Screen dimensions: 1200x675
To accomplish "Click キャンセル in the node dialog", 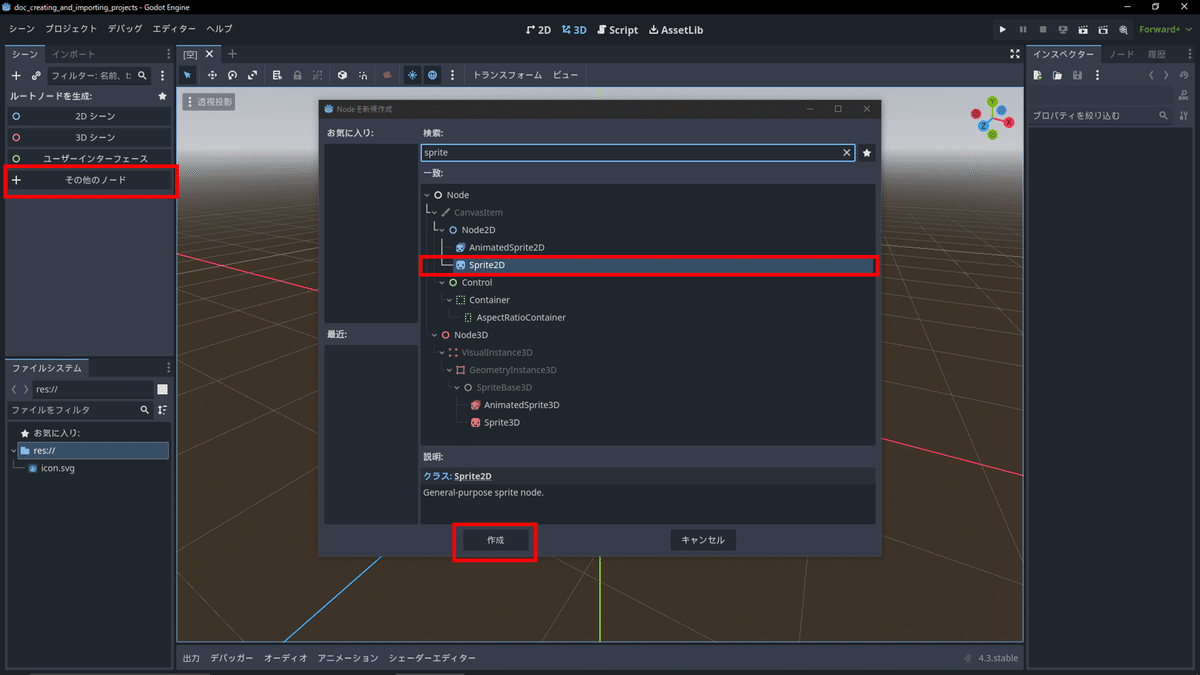I will (x=703, y=540).
